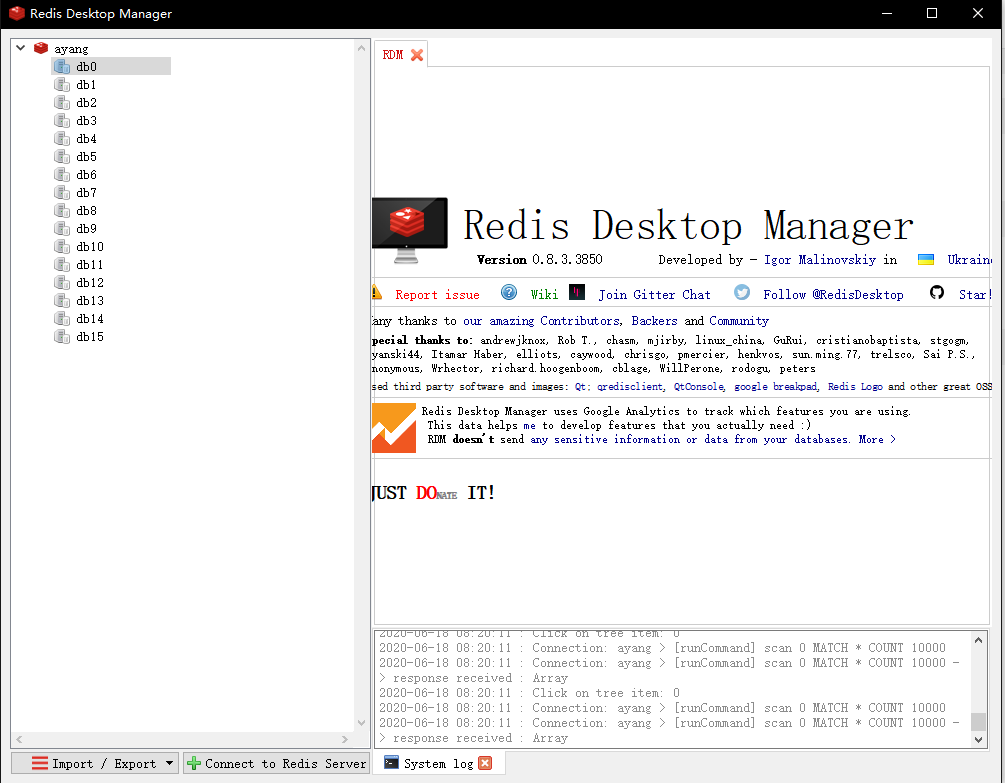Click the Twitter bird icon
This screenshot has width=1005, height=783.
pyautogui.click(x=741, y=293)
